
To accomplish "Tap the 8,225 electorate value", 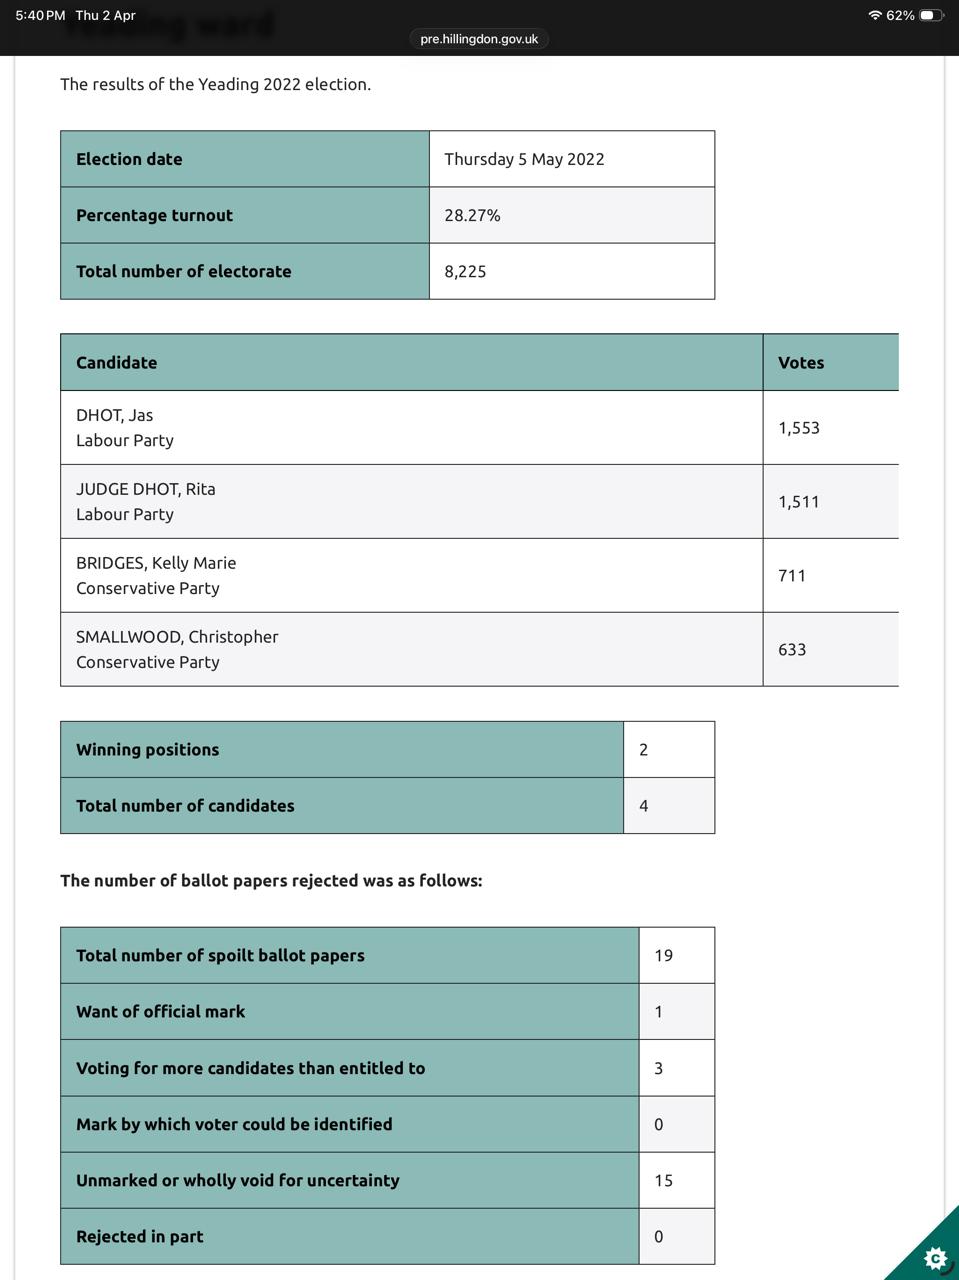I will (465, 271).
